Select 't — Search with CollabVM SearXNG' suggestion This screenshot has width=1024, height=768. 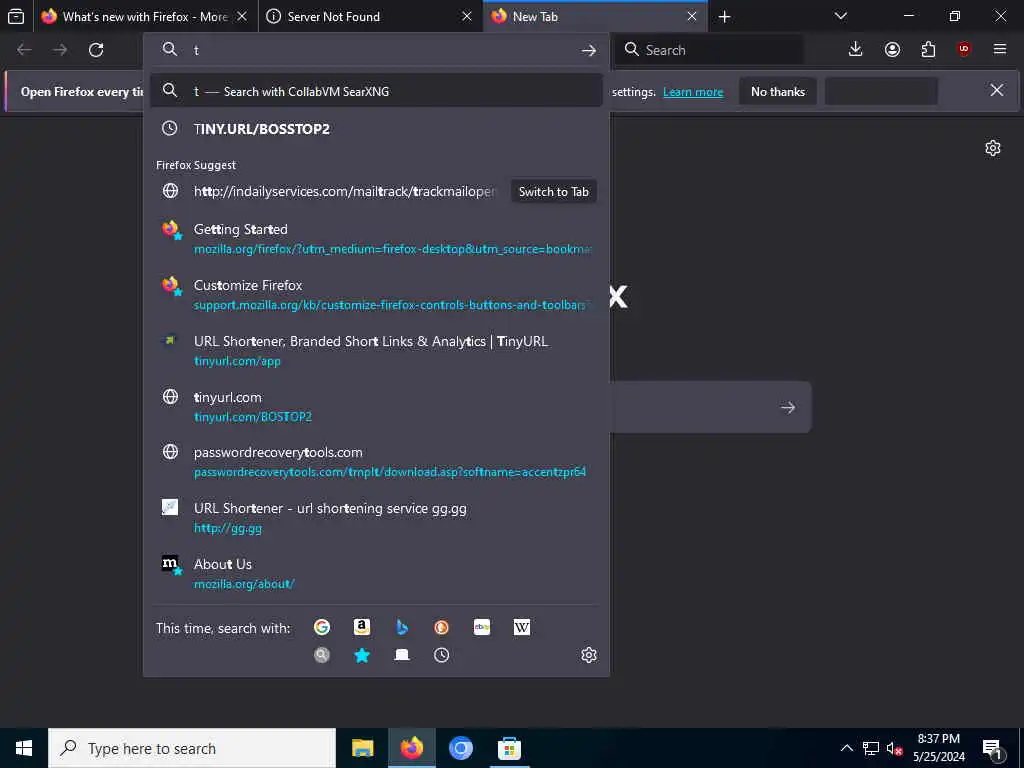click(376, 91)
